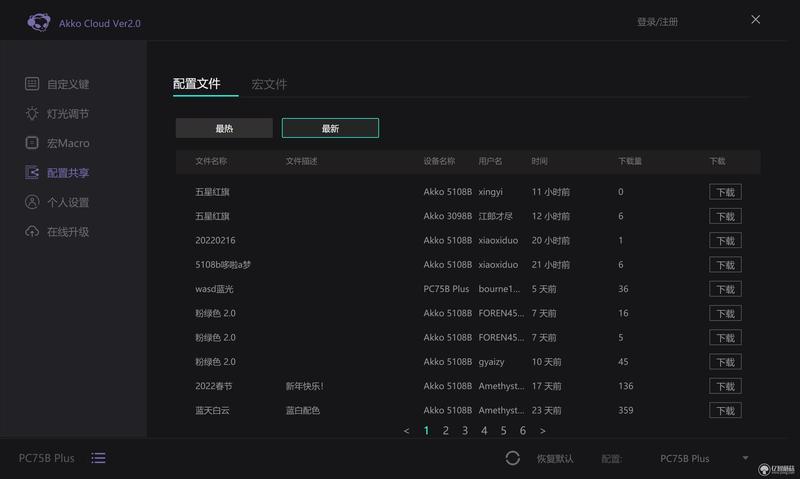Open 宏Macro icon in sidebar
This screenshot has height=479, width=800.
tap(32, 143)
